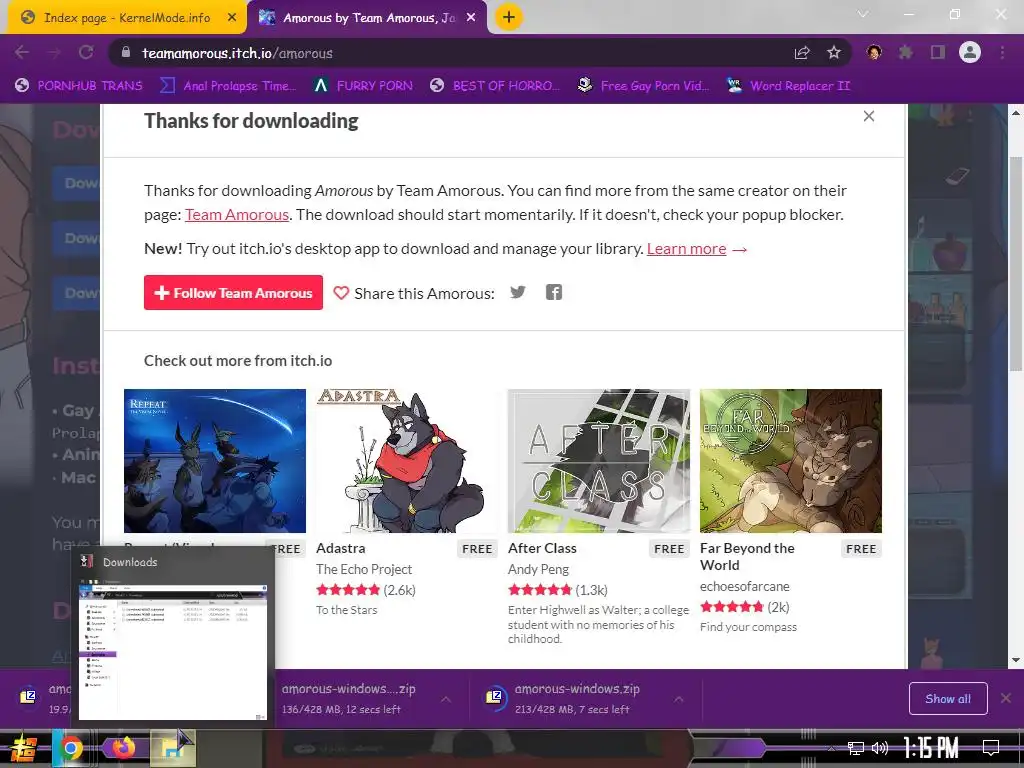1024x768 pixels.
Task: Open the Adastra game title link
Action: (340, 549)
